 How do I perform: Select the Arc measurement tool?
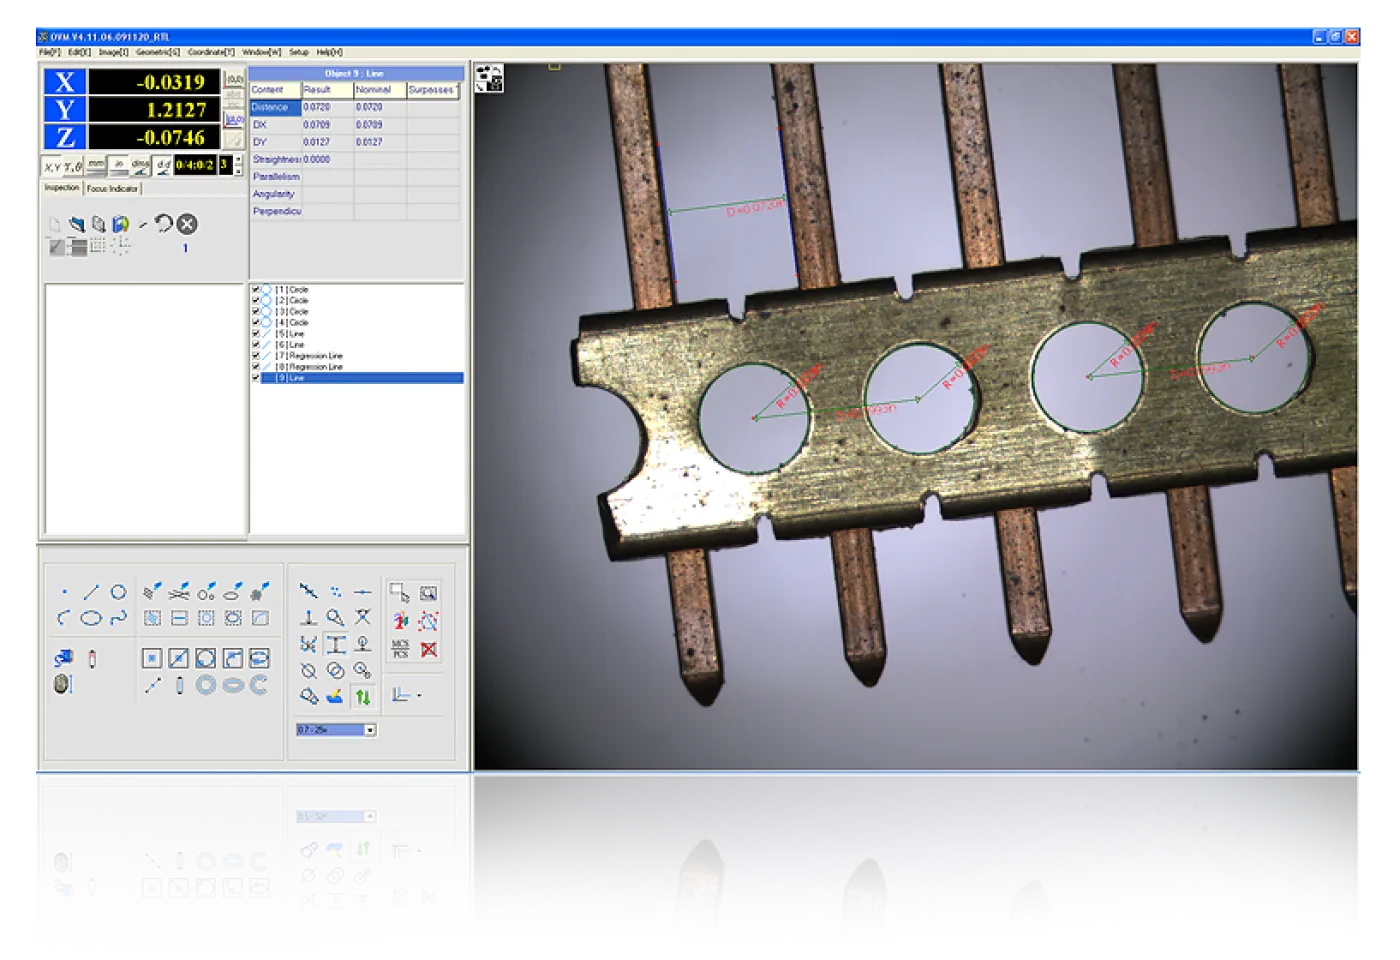pos(65,618)
